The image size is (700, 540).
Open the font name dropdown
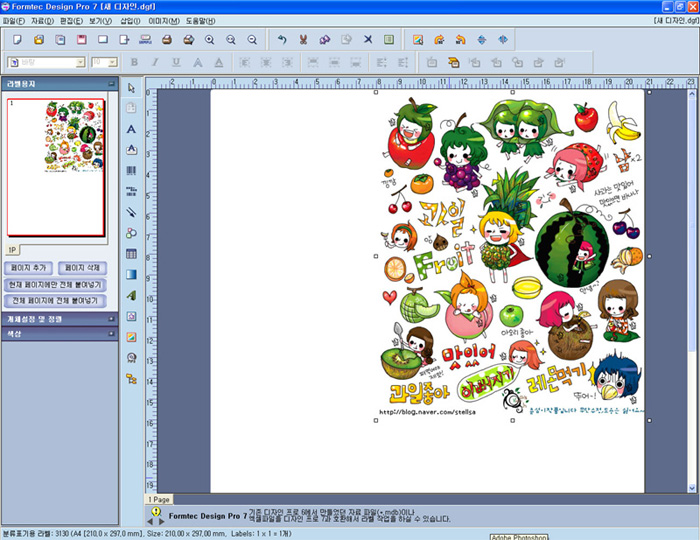click(80, 62)
